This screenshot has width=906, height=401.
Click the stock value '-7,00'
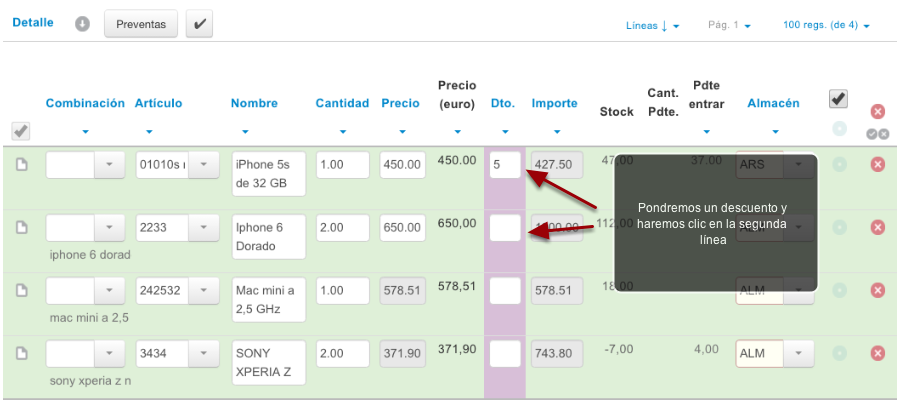[x=617, y=349]
